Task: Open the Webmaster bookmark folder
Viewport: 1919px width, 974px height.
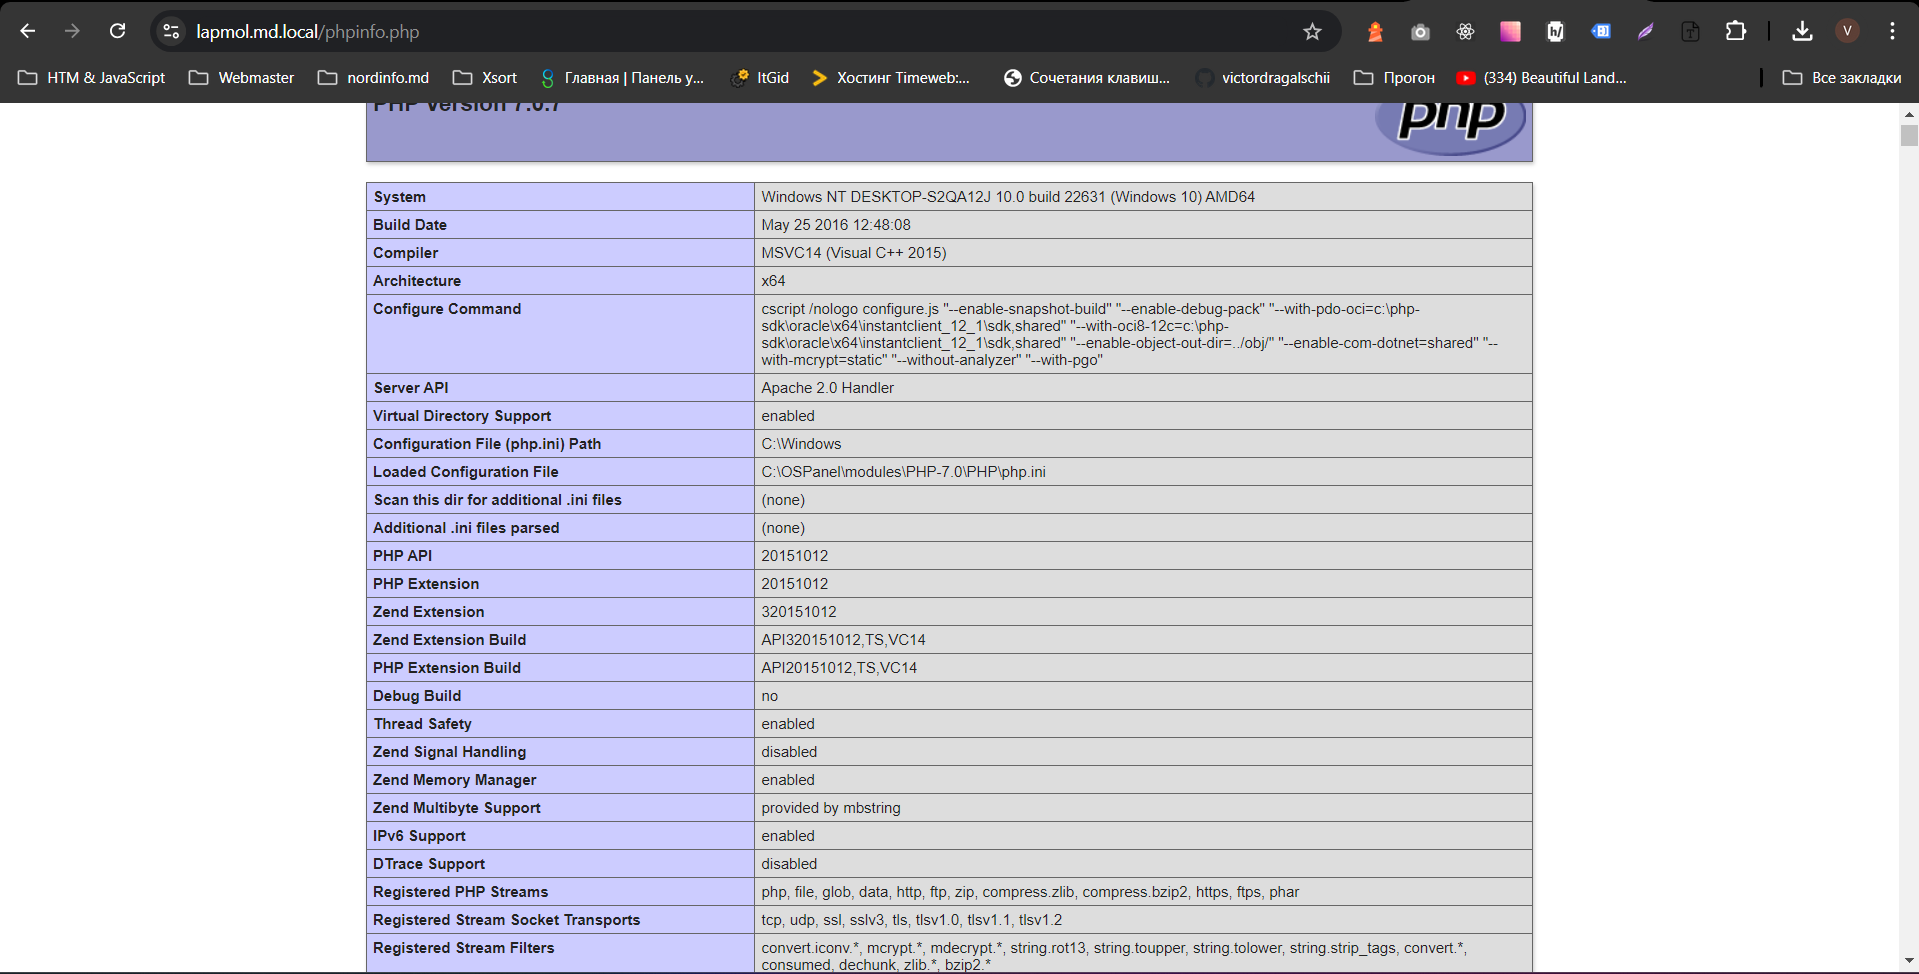Action: pos(242,77)
